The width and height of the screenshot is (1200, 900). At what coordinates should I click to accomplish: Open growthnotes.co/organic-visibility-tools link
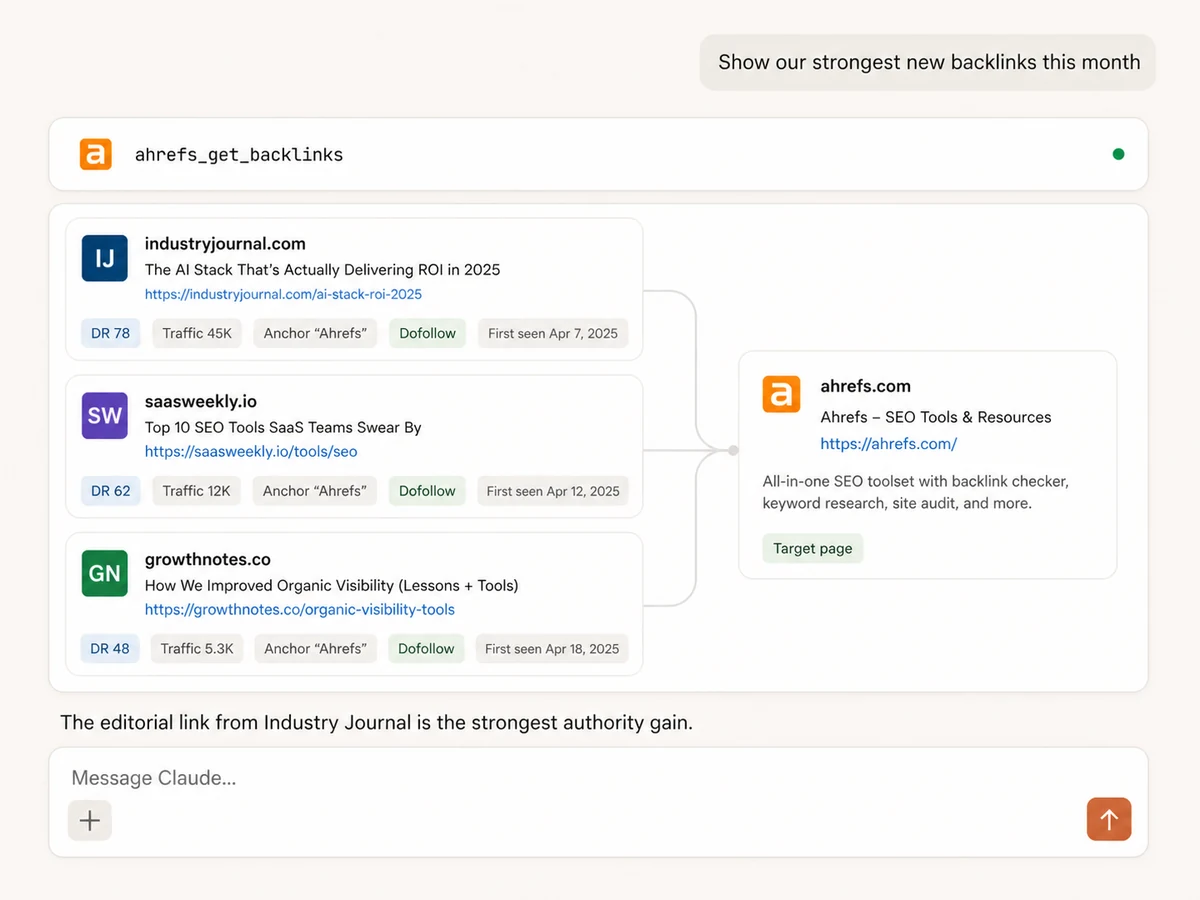coord(300,609)
